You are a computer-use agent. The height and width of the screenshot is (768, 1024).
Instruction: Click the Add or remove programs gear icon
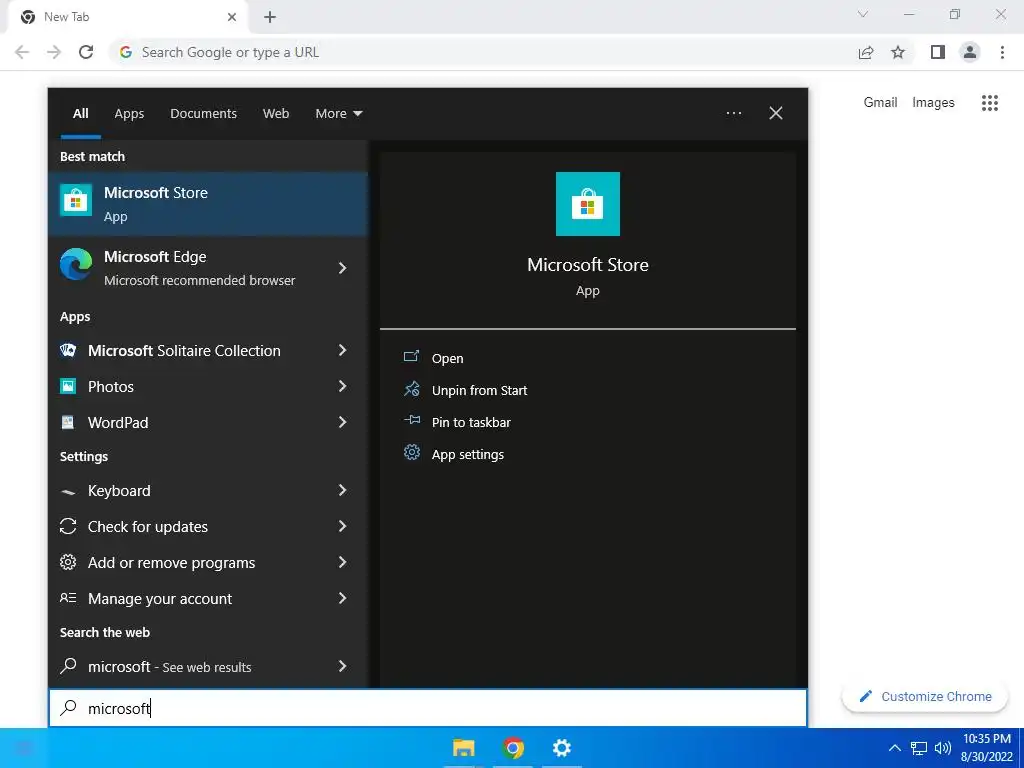(68, 562)
